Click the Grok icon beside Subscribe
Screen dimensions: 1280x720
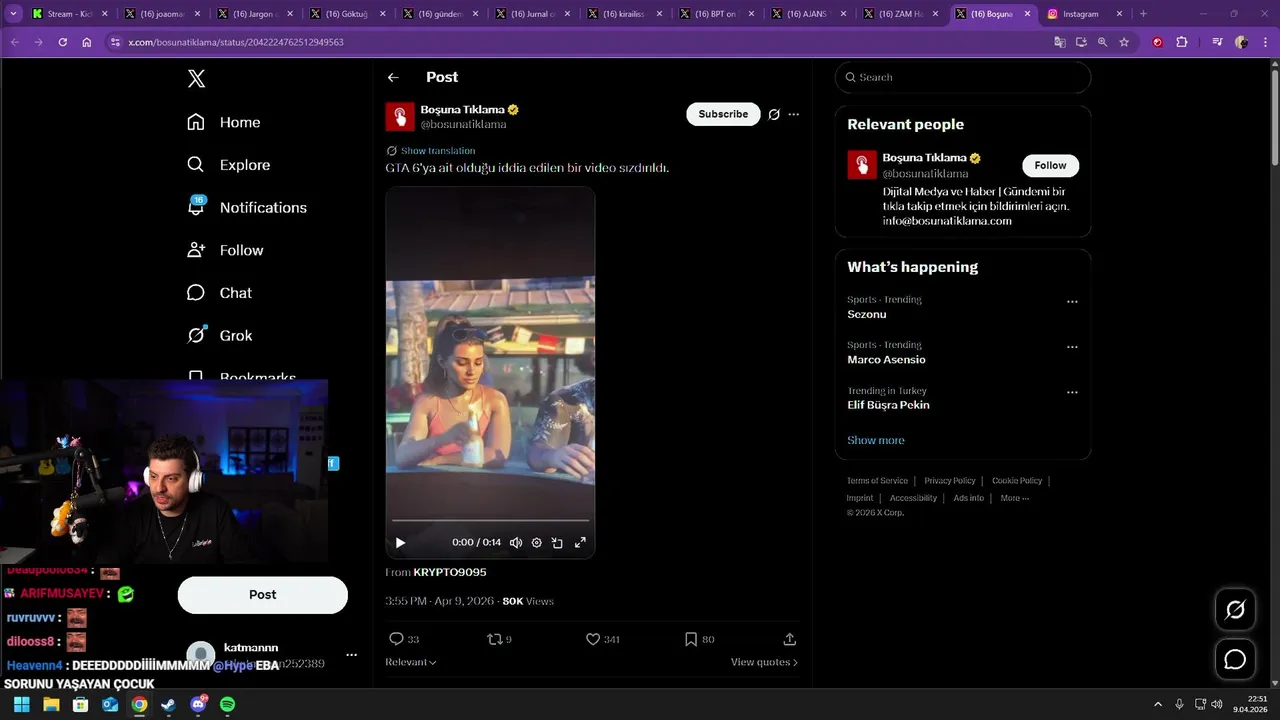(x=774, y=114)
